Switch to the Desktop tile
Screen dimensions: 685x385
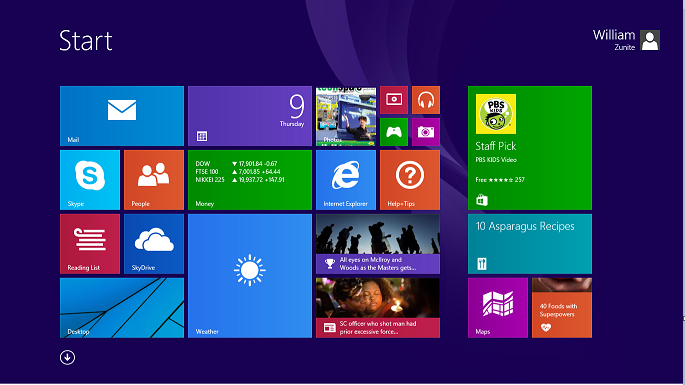122,308
